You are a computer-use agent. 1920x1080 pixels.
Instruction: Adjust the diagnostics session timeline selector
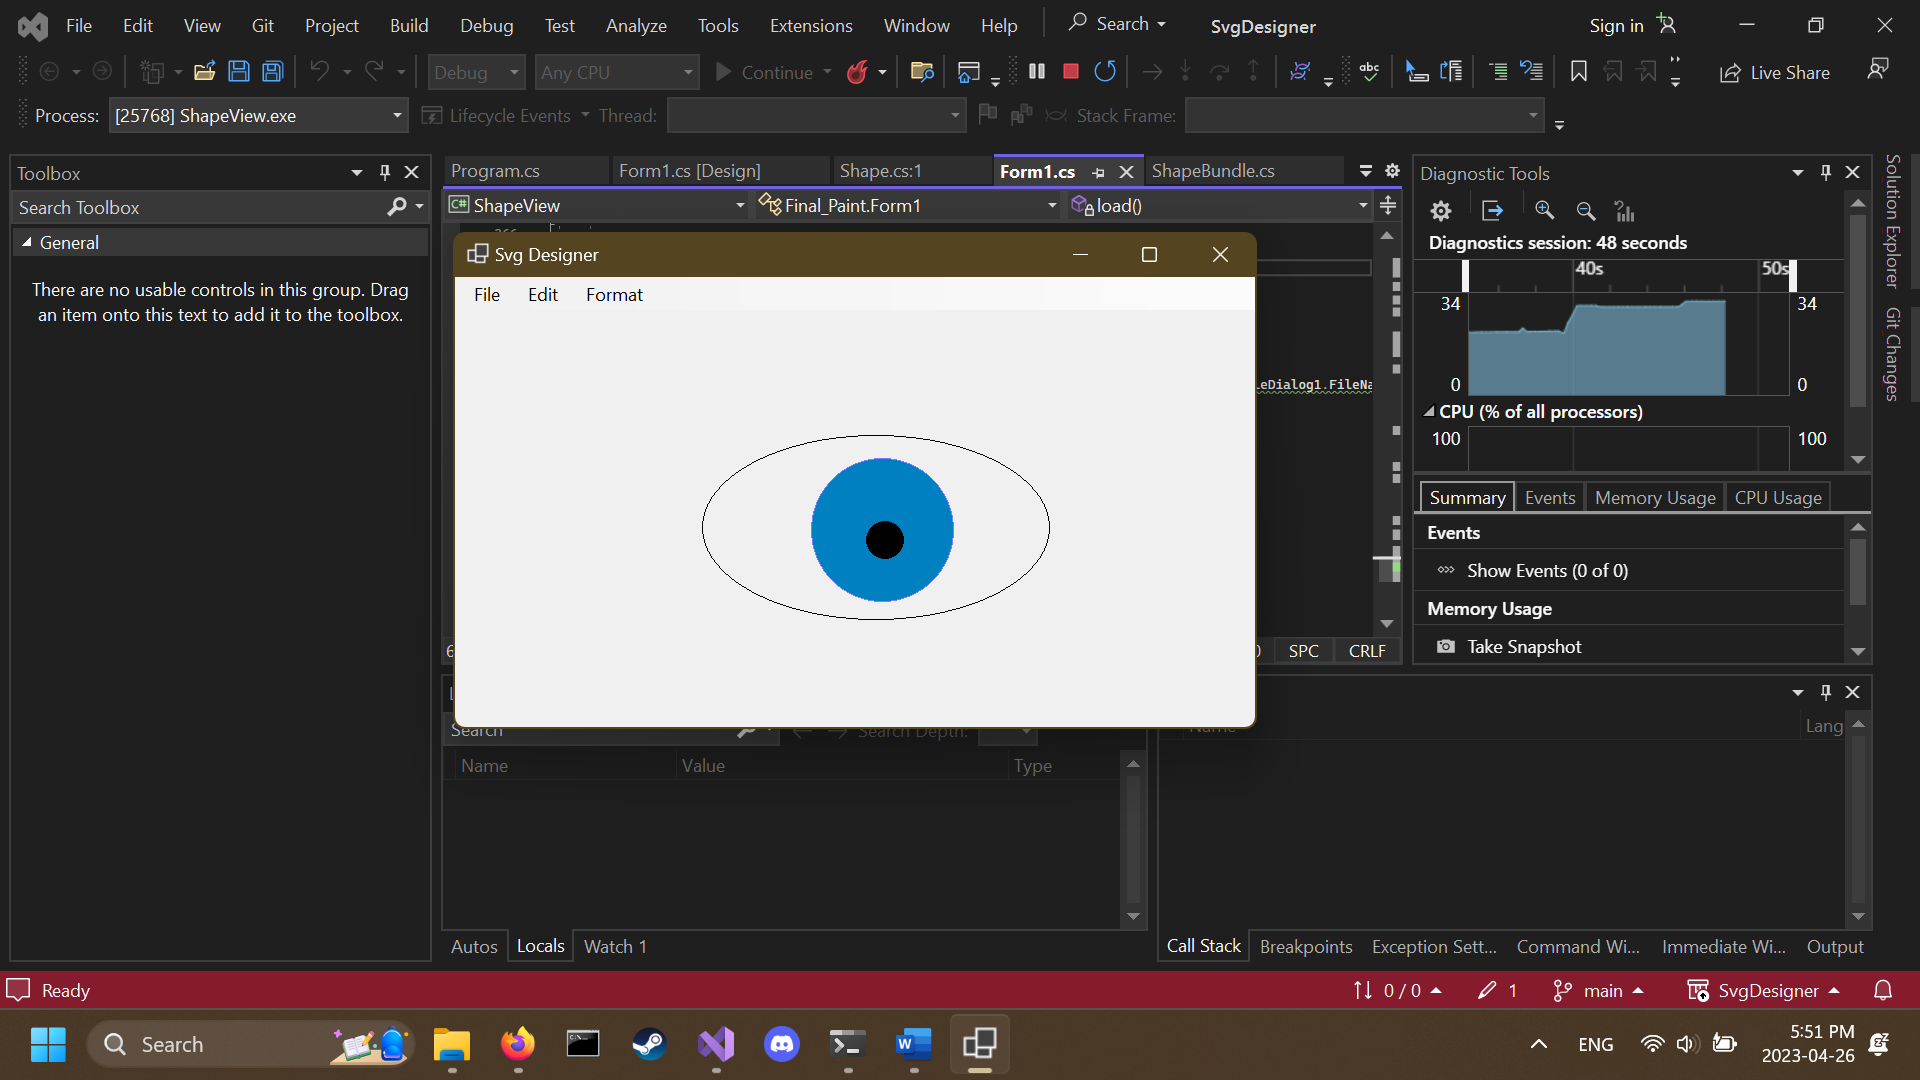pyautogui.click(x=1465, y=275)
